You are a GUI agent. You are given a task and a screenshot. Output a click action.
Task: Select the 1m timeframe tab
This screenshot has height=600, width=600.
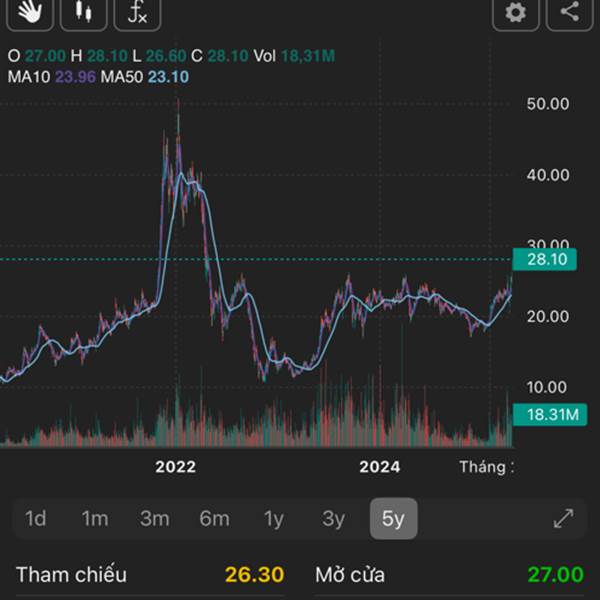pos(95,518)
